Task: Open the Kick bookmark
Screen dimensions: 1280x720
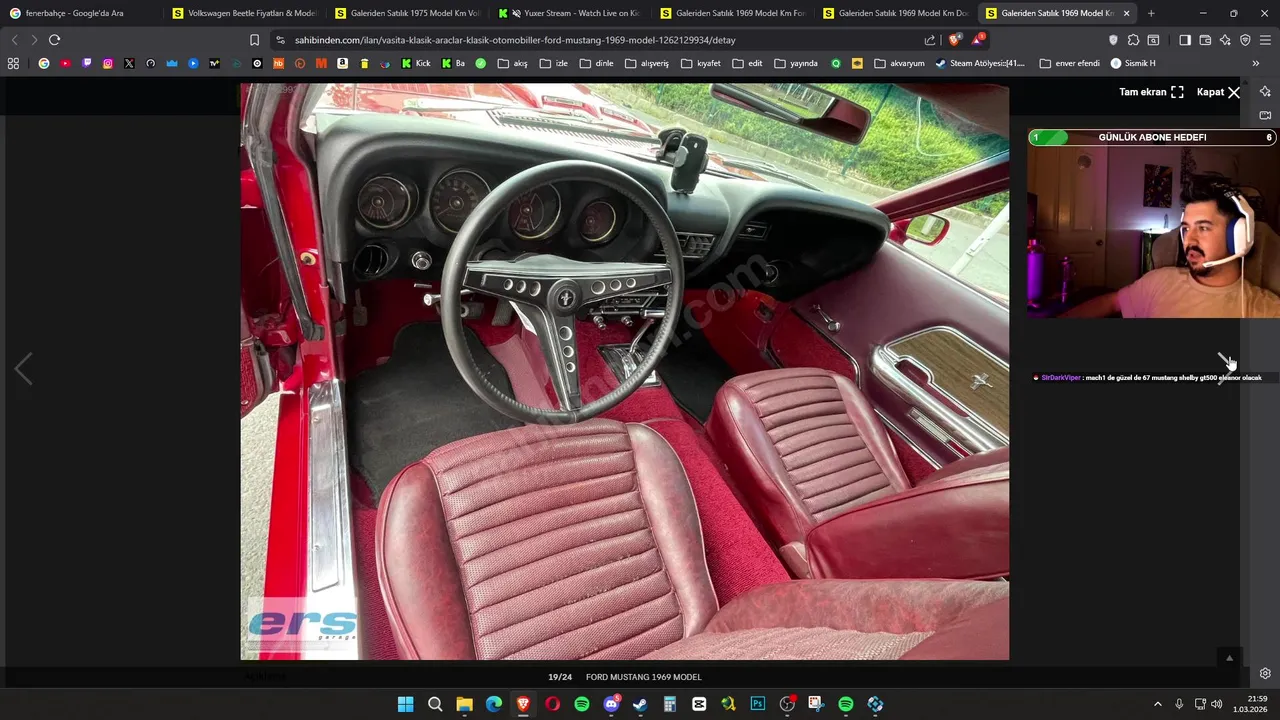Action: [x=415, y=63]
